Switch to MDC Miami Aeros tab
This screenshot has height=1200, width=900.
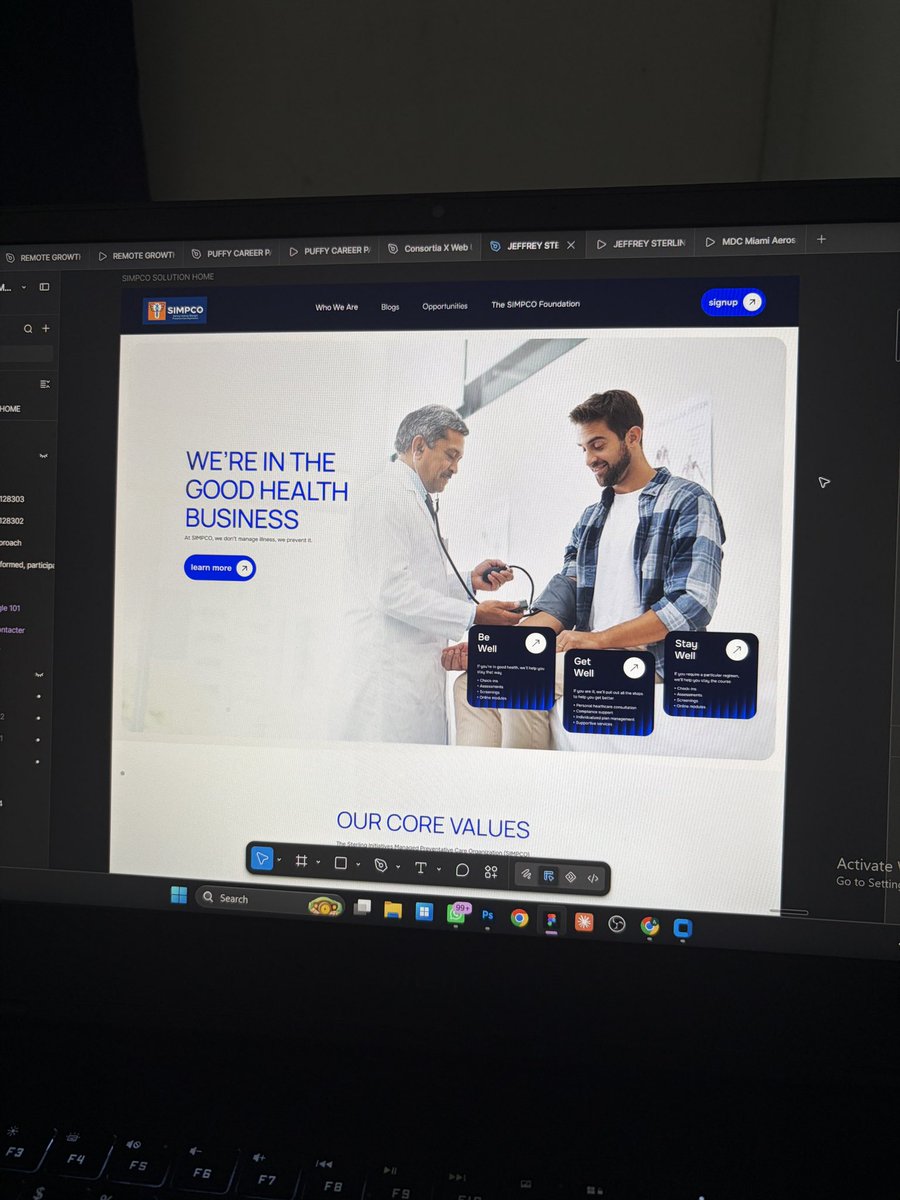point(750,241)
